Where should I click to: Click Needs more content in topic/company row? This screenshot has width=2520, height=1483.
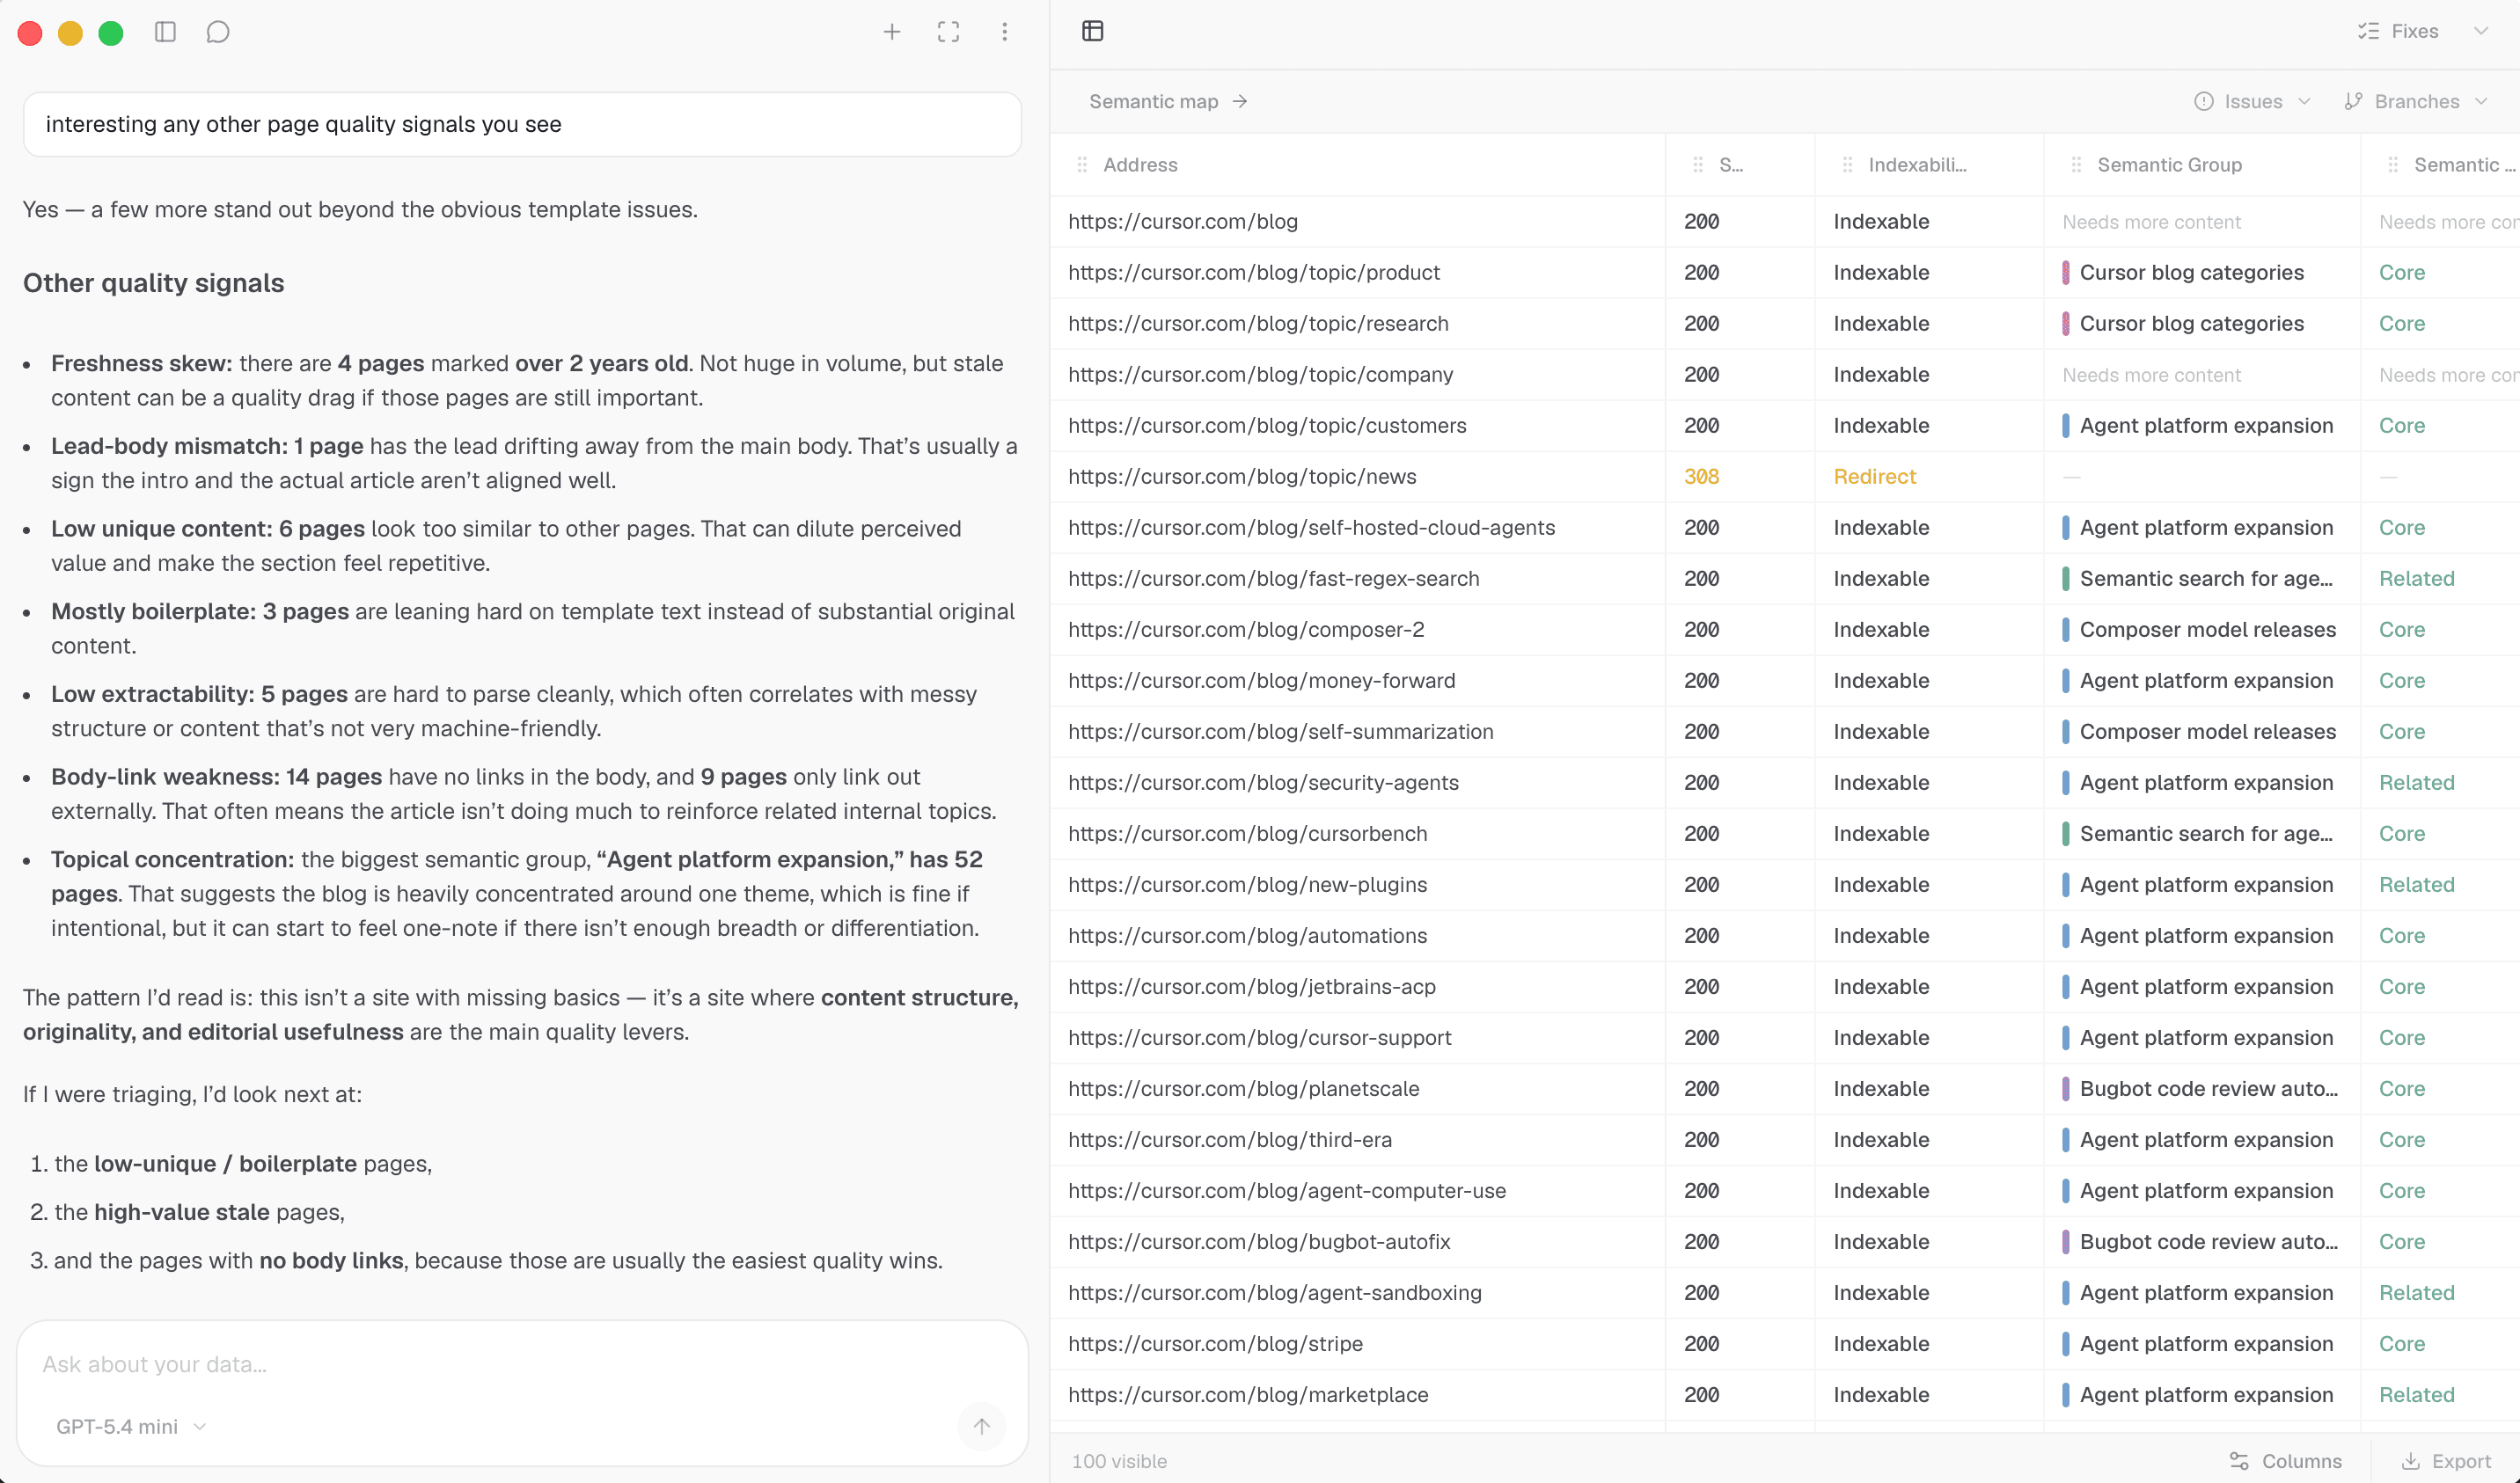[2151, 375]
